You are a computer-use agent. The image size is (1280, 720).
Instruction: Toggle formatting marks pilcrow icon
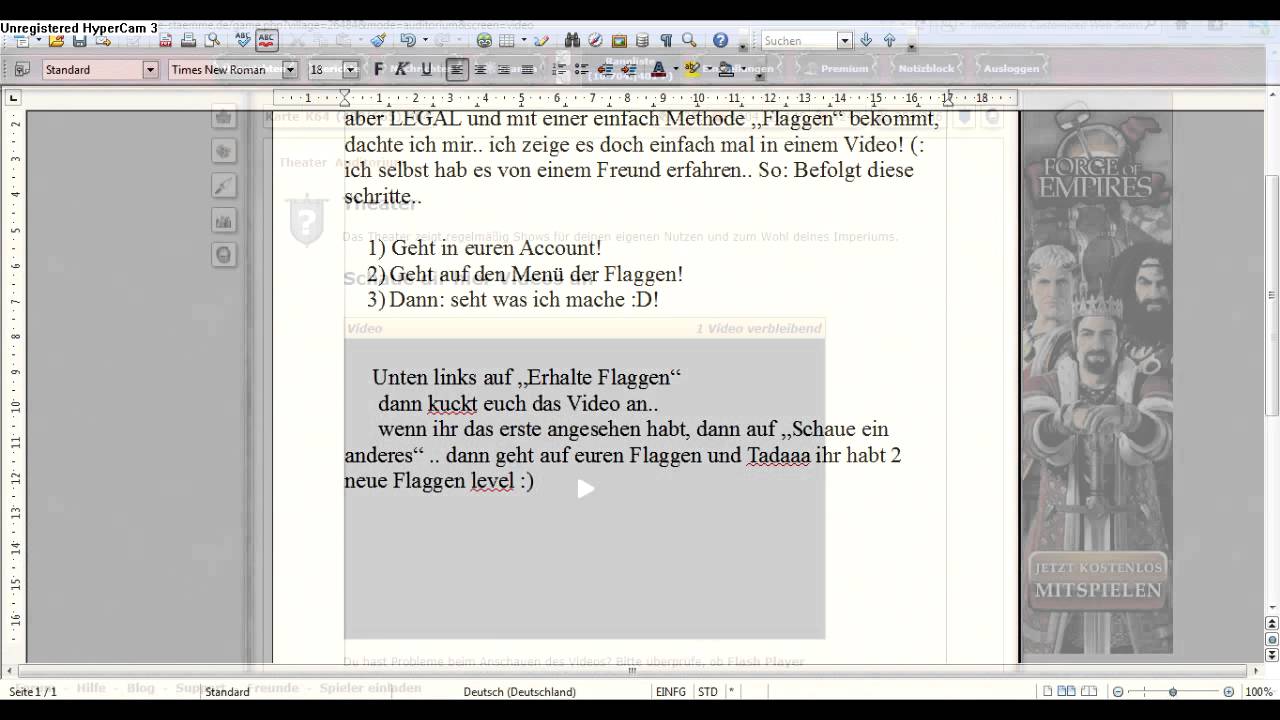tap(665, 41)
